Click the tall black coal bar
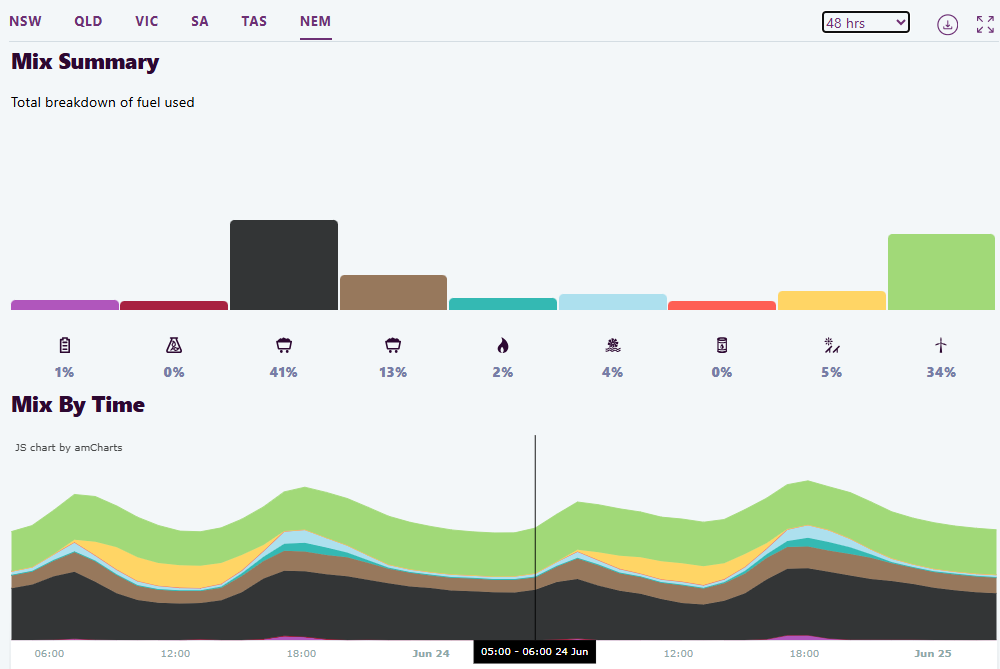The width and height of the screenshot is (1000, 669). point(284,265)
